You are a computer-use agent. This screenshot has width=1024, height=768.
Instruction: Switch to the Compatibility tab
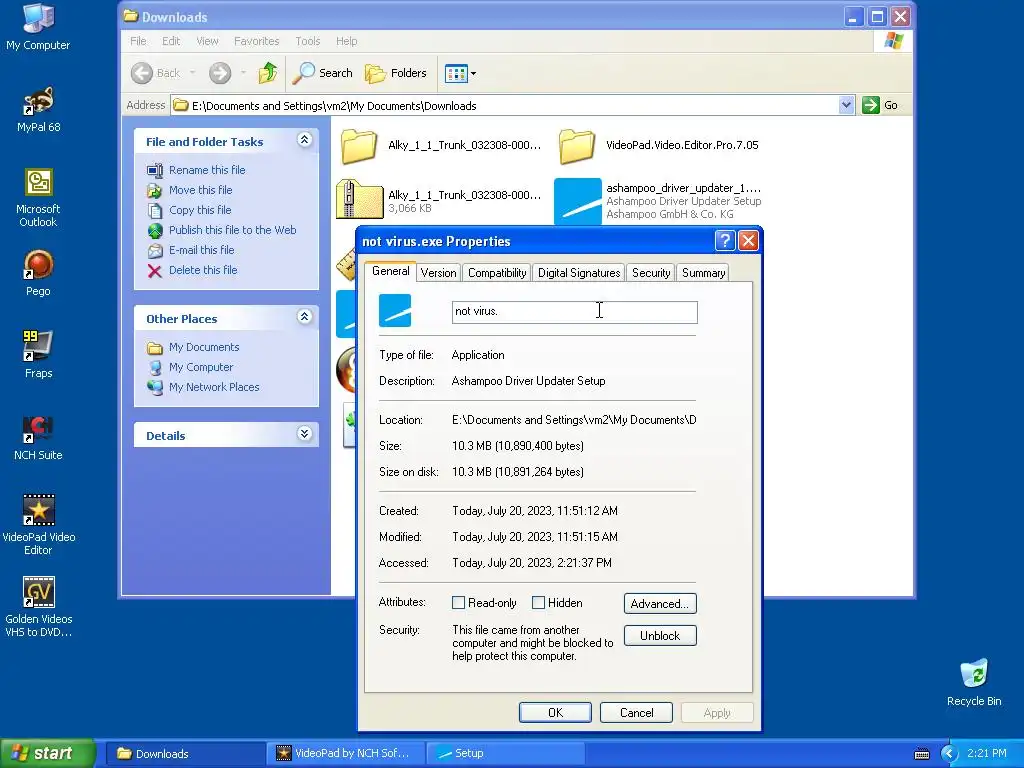tap(497, 273)
